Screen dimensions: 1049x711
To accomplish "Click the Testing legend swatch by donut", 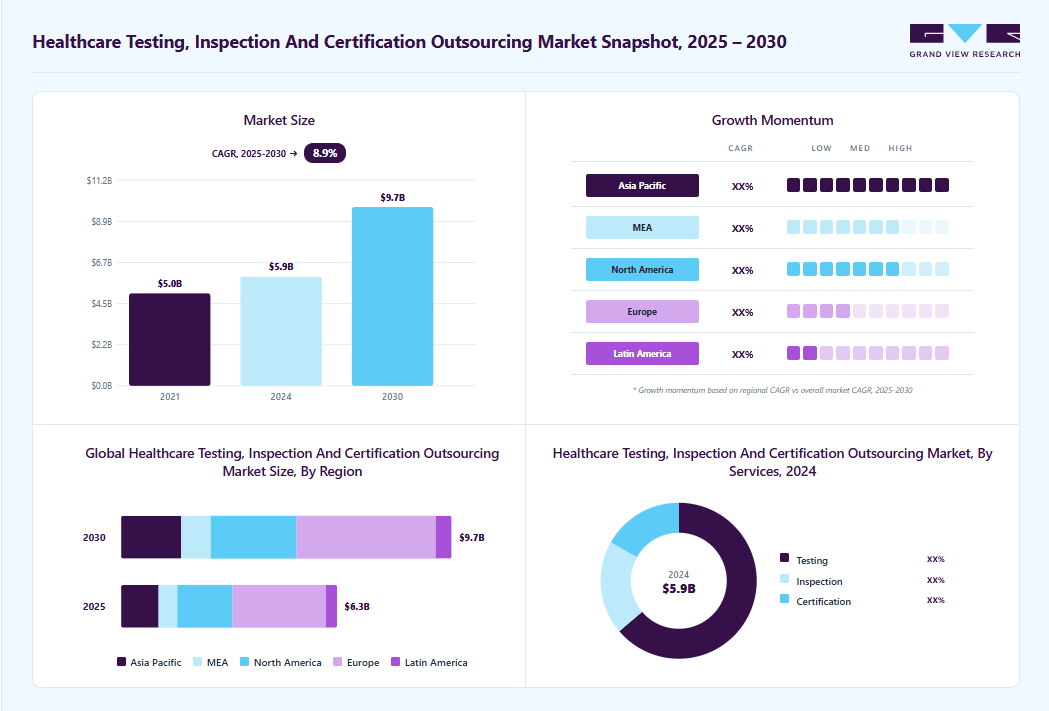I will [x=785, y=558].
